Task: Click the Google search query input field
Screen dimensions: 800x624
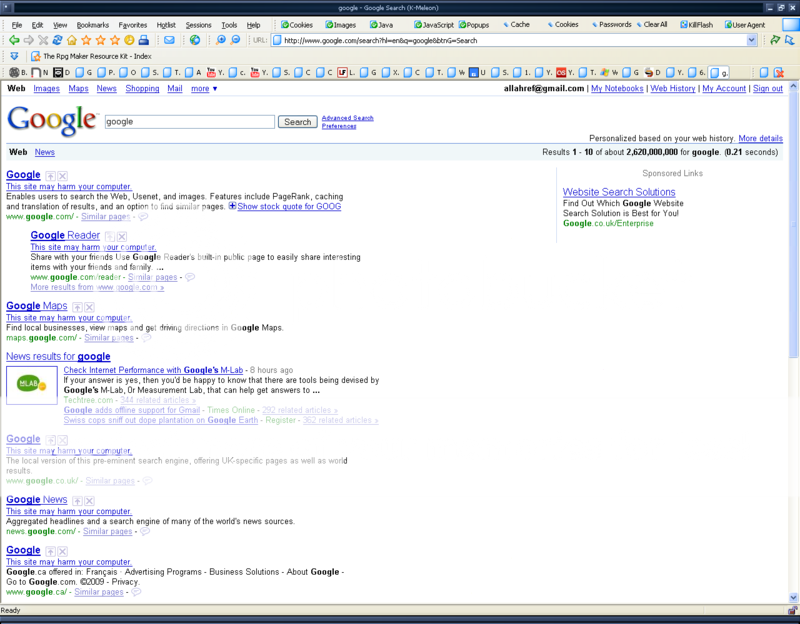Action: click(x=188, y=122)
